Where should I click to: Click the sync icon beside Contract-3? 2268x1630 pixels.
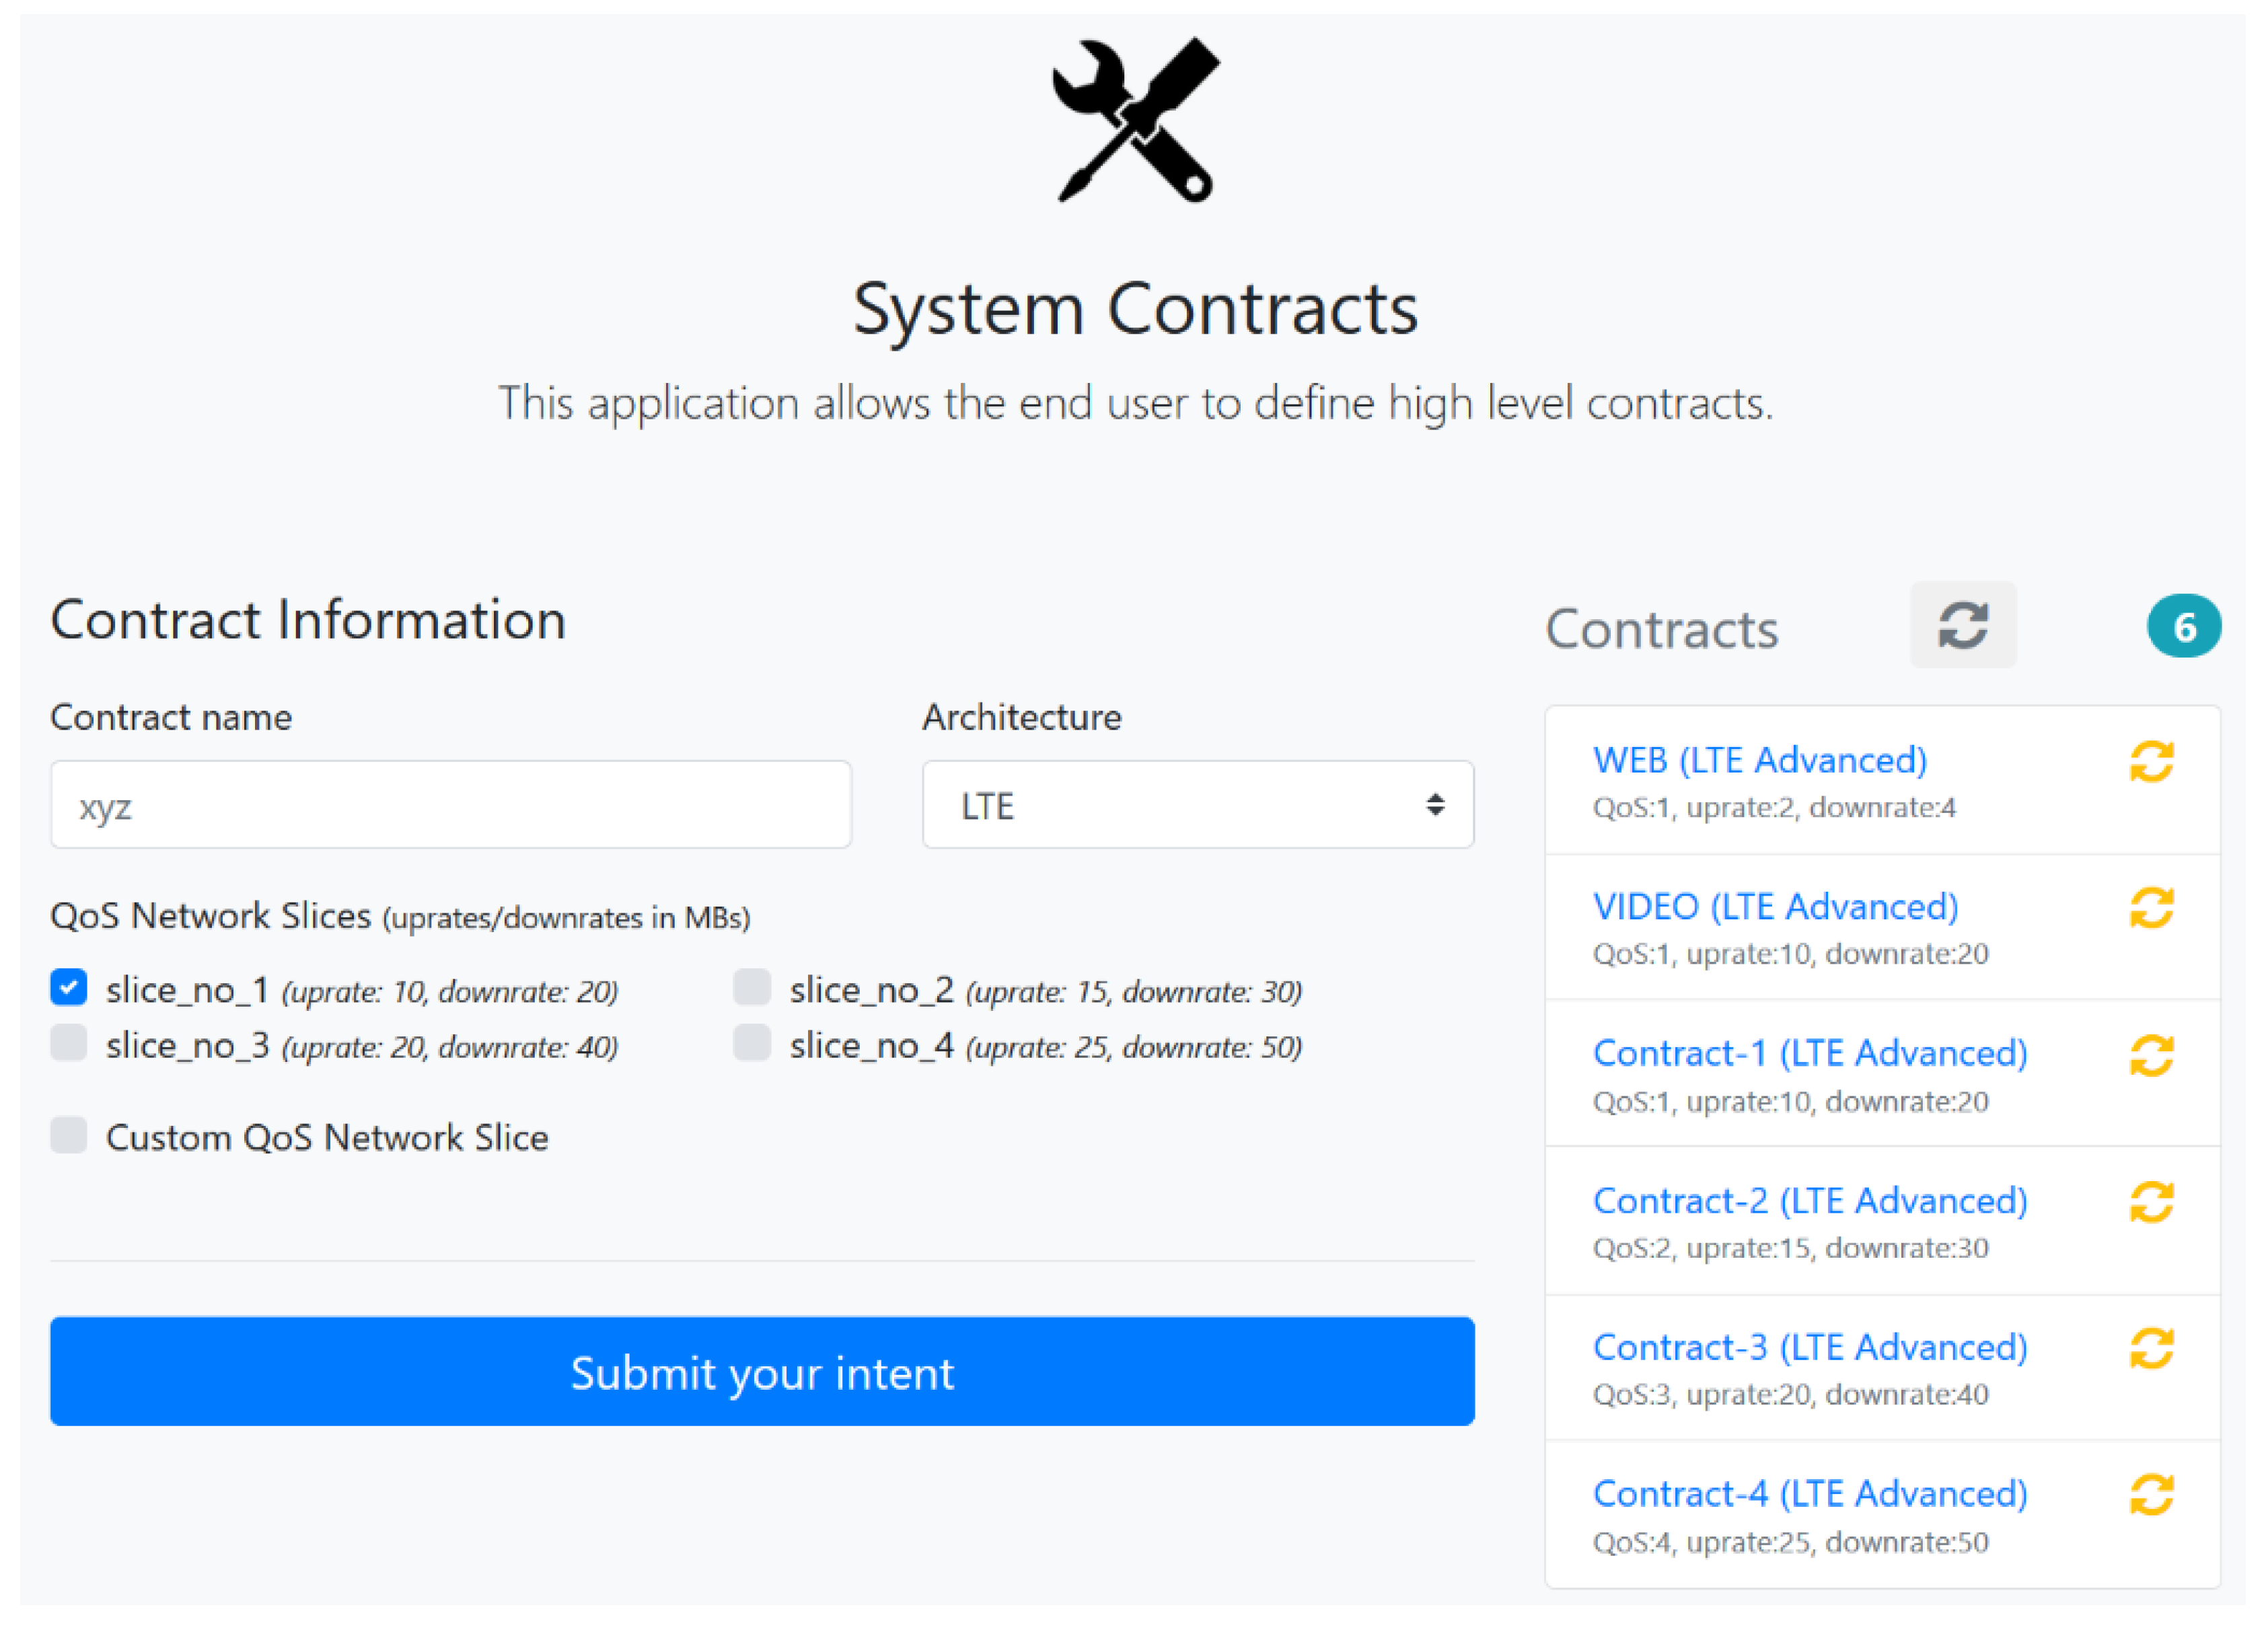2151,1348
